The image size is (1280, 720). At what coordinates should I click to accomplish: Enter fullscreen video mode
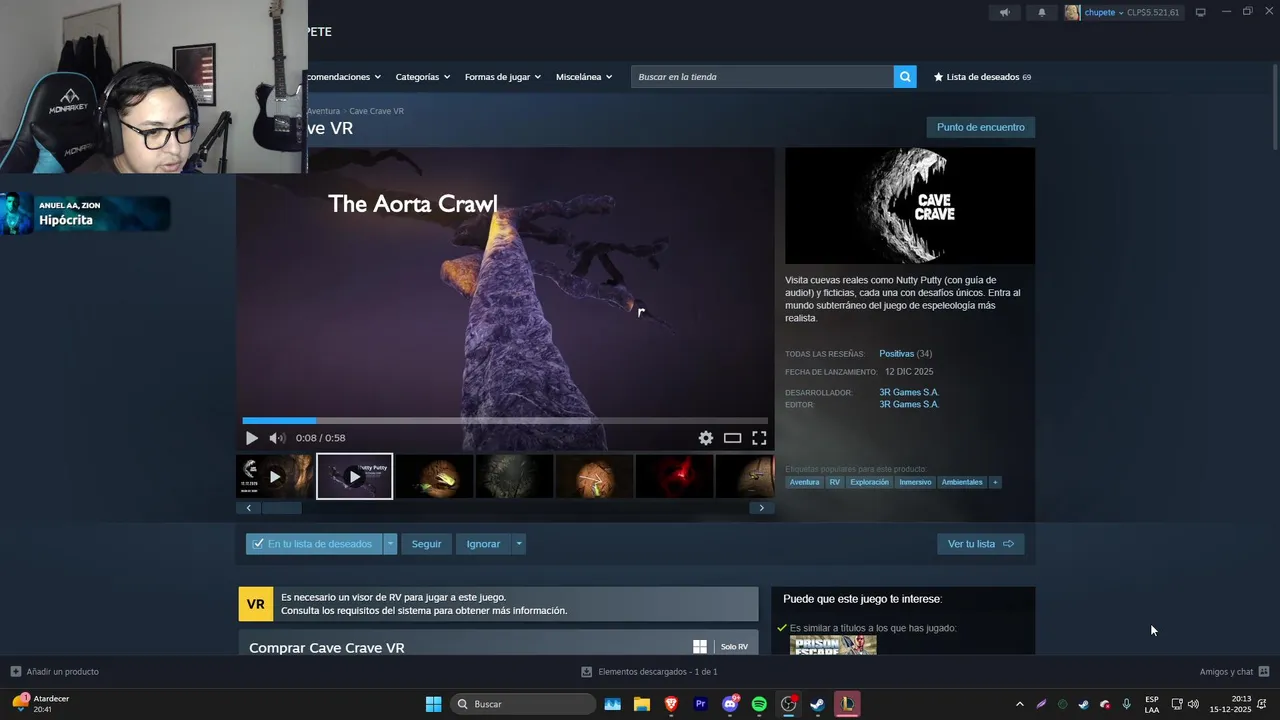pos(759,438)
